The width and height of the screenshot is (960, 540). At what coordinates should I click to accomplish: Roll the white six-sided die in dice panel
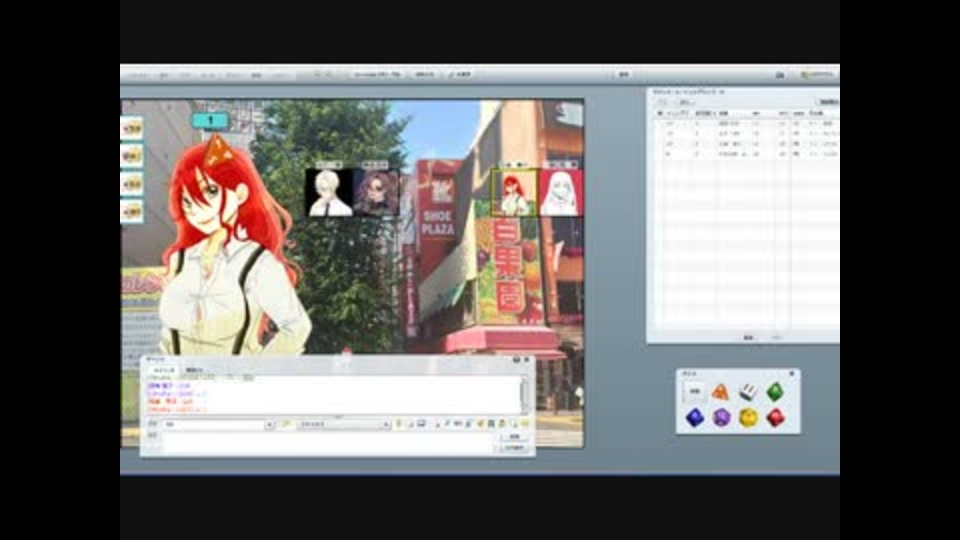click(x=748, y=392)
